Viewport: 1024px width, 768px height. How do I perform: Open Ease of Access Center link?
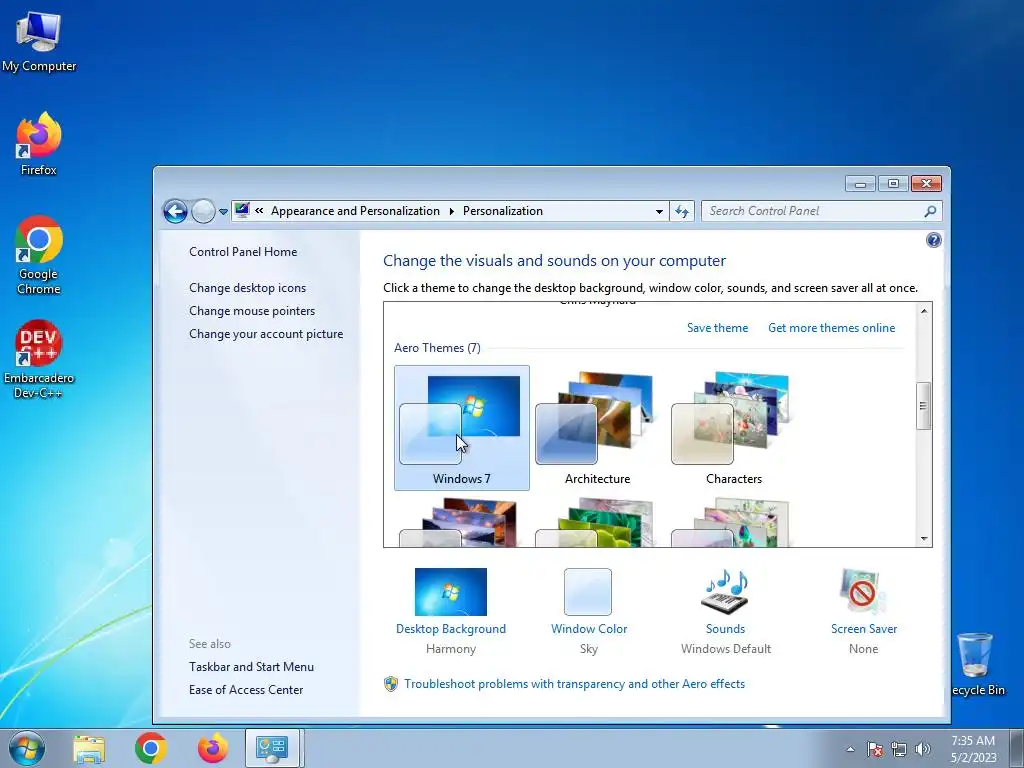(246, 690)
